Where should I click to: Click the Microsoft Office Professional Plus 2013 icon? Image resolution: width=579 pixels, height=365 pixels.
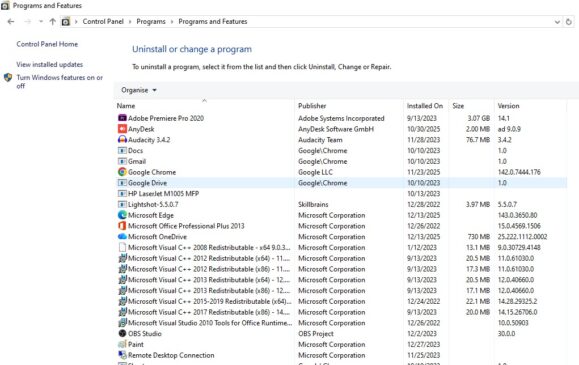pyautogui.click(x=122, y=226)
